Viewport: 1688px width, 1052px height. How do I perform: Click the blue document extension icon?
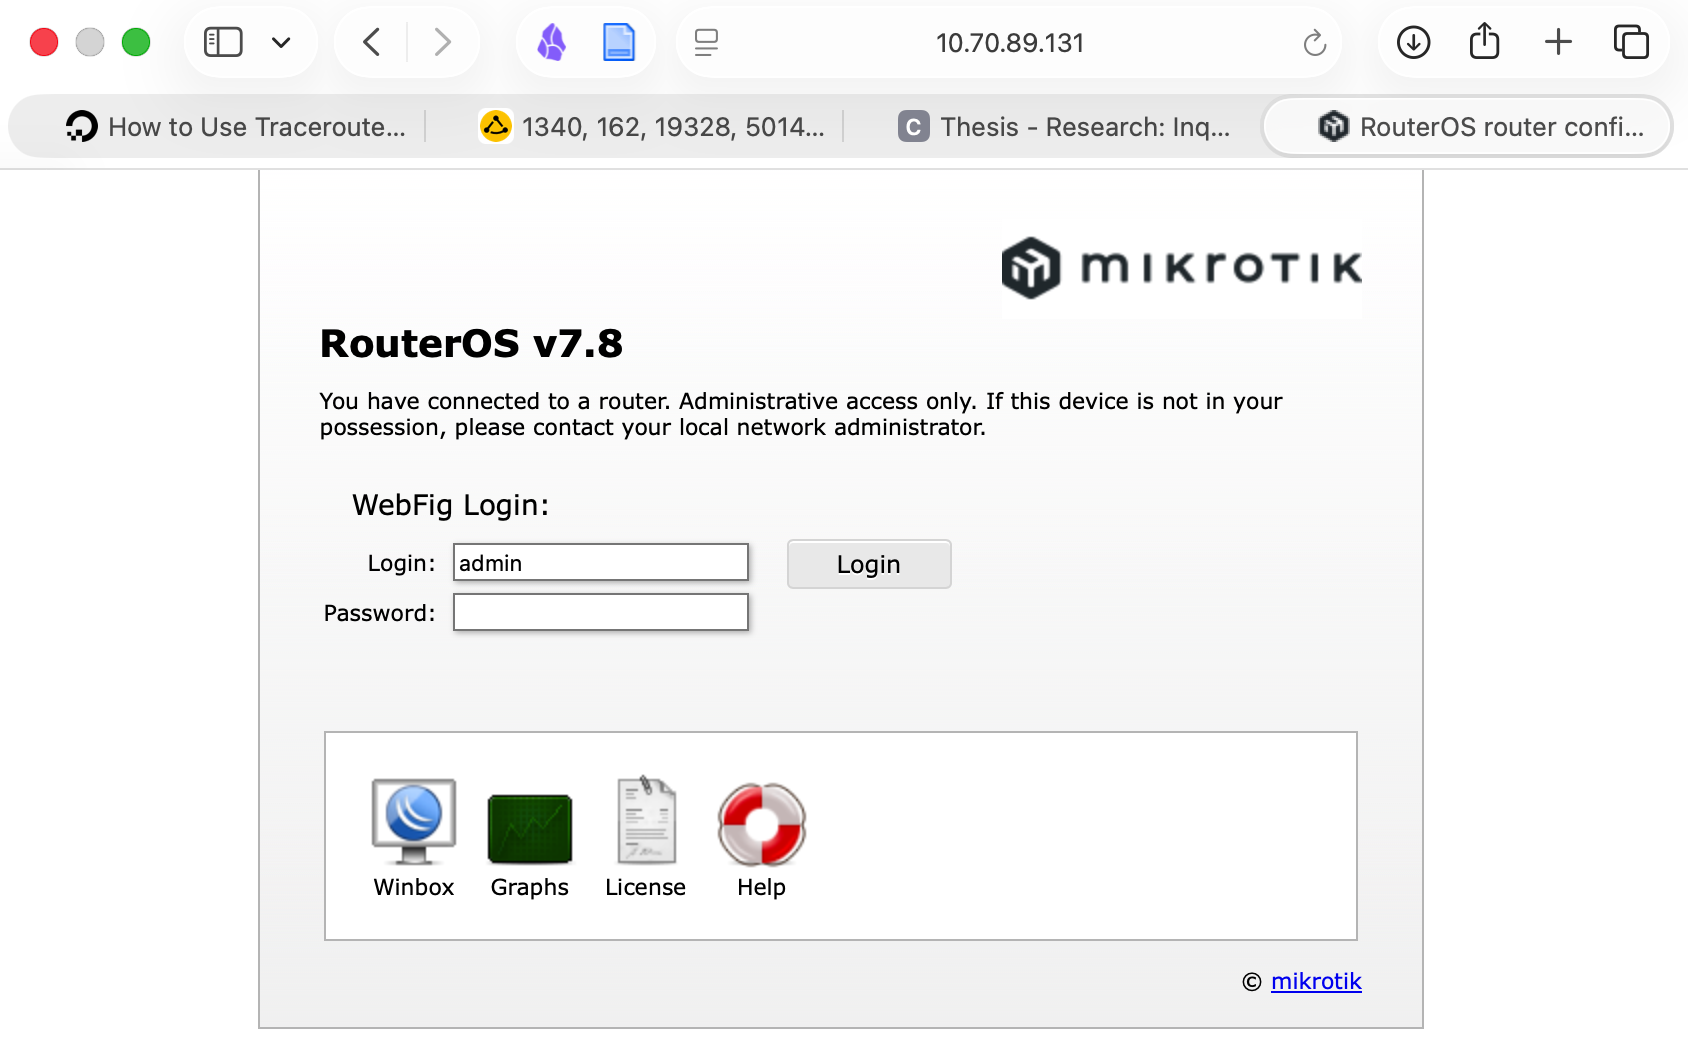tap(619, 42)
